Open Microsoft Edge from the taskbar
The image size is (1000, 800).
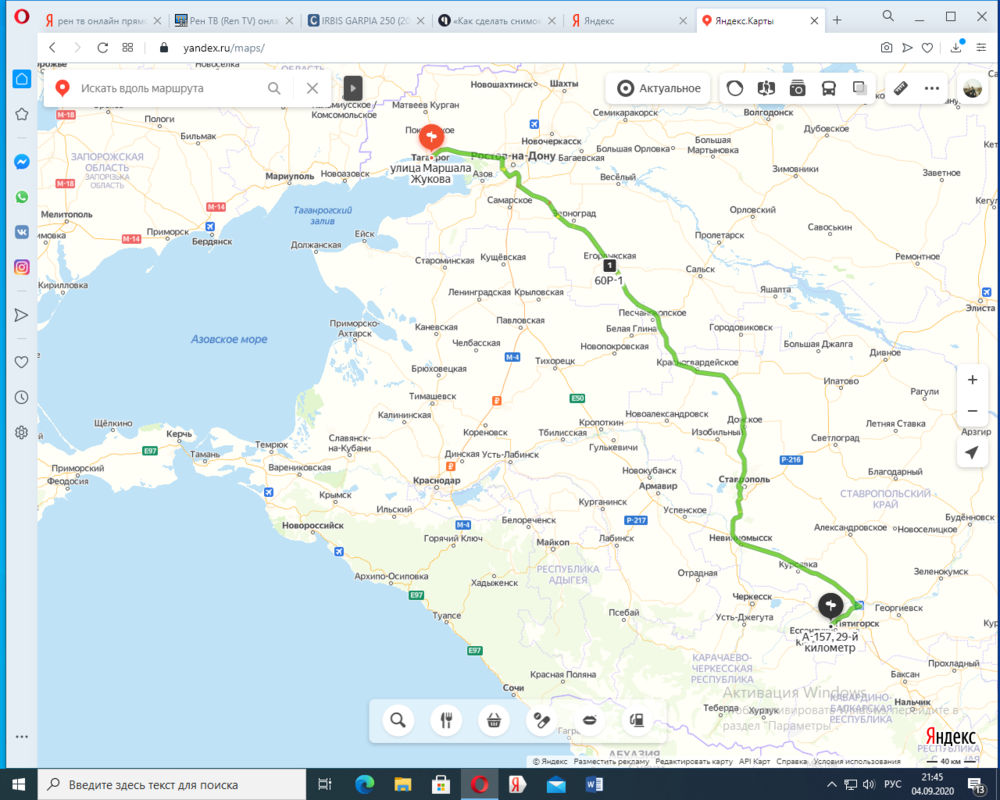click(364, 785)
